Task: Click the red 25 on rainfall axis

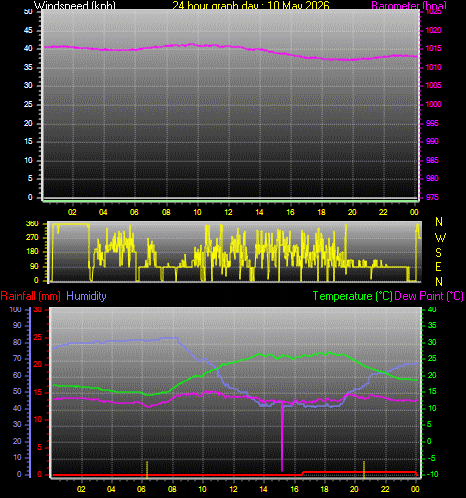Action: (x=38, y=338)
